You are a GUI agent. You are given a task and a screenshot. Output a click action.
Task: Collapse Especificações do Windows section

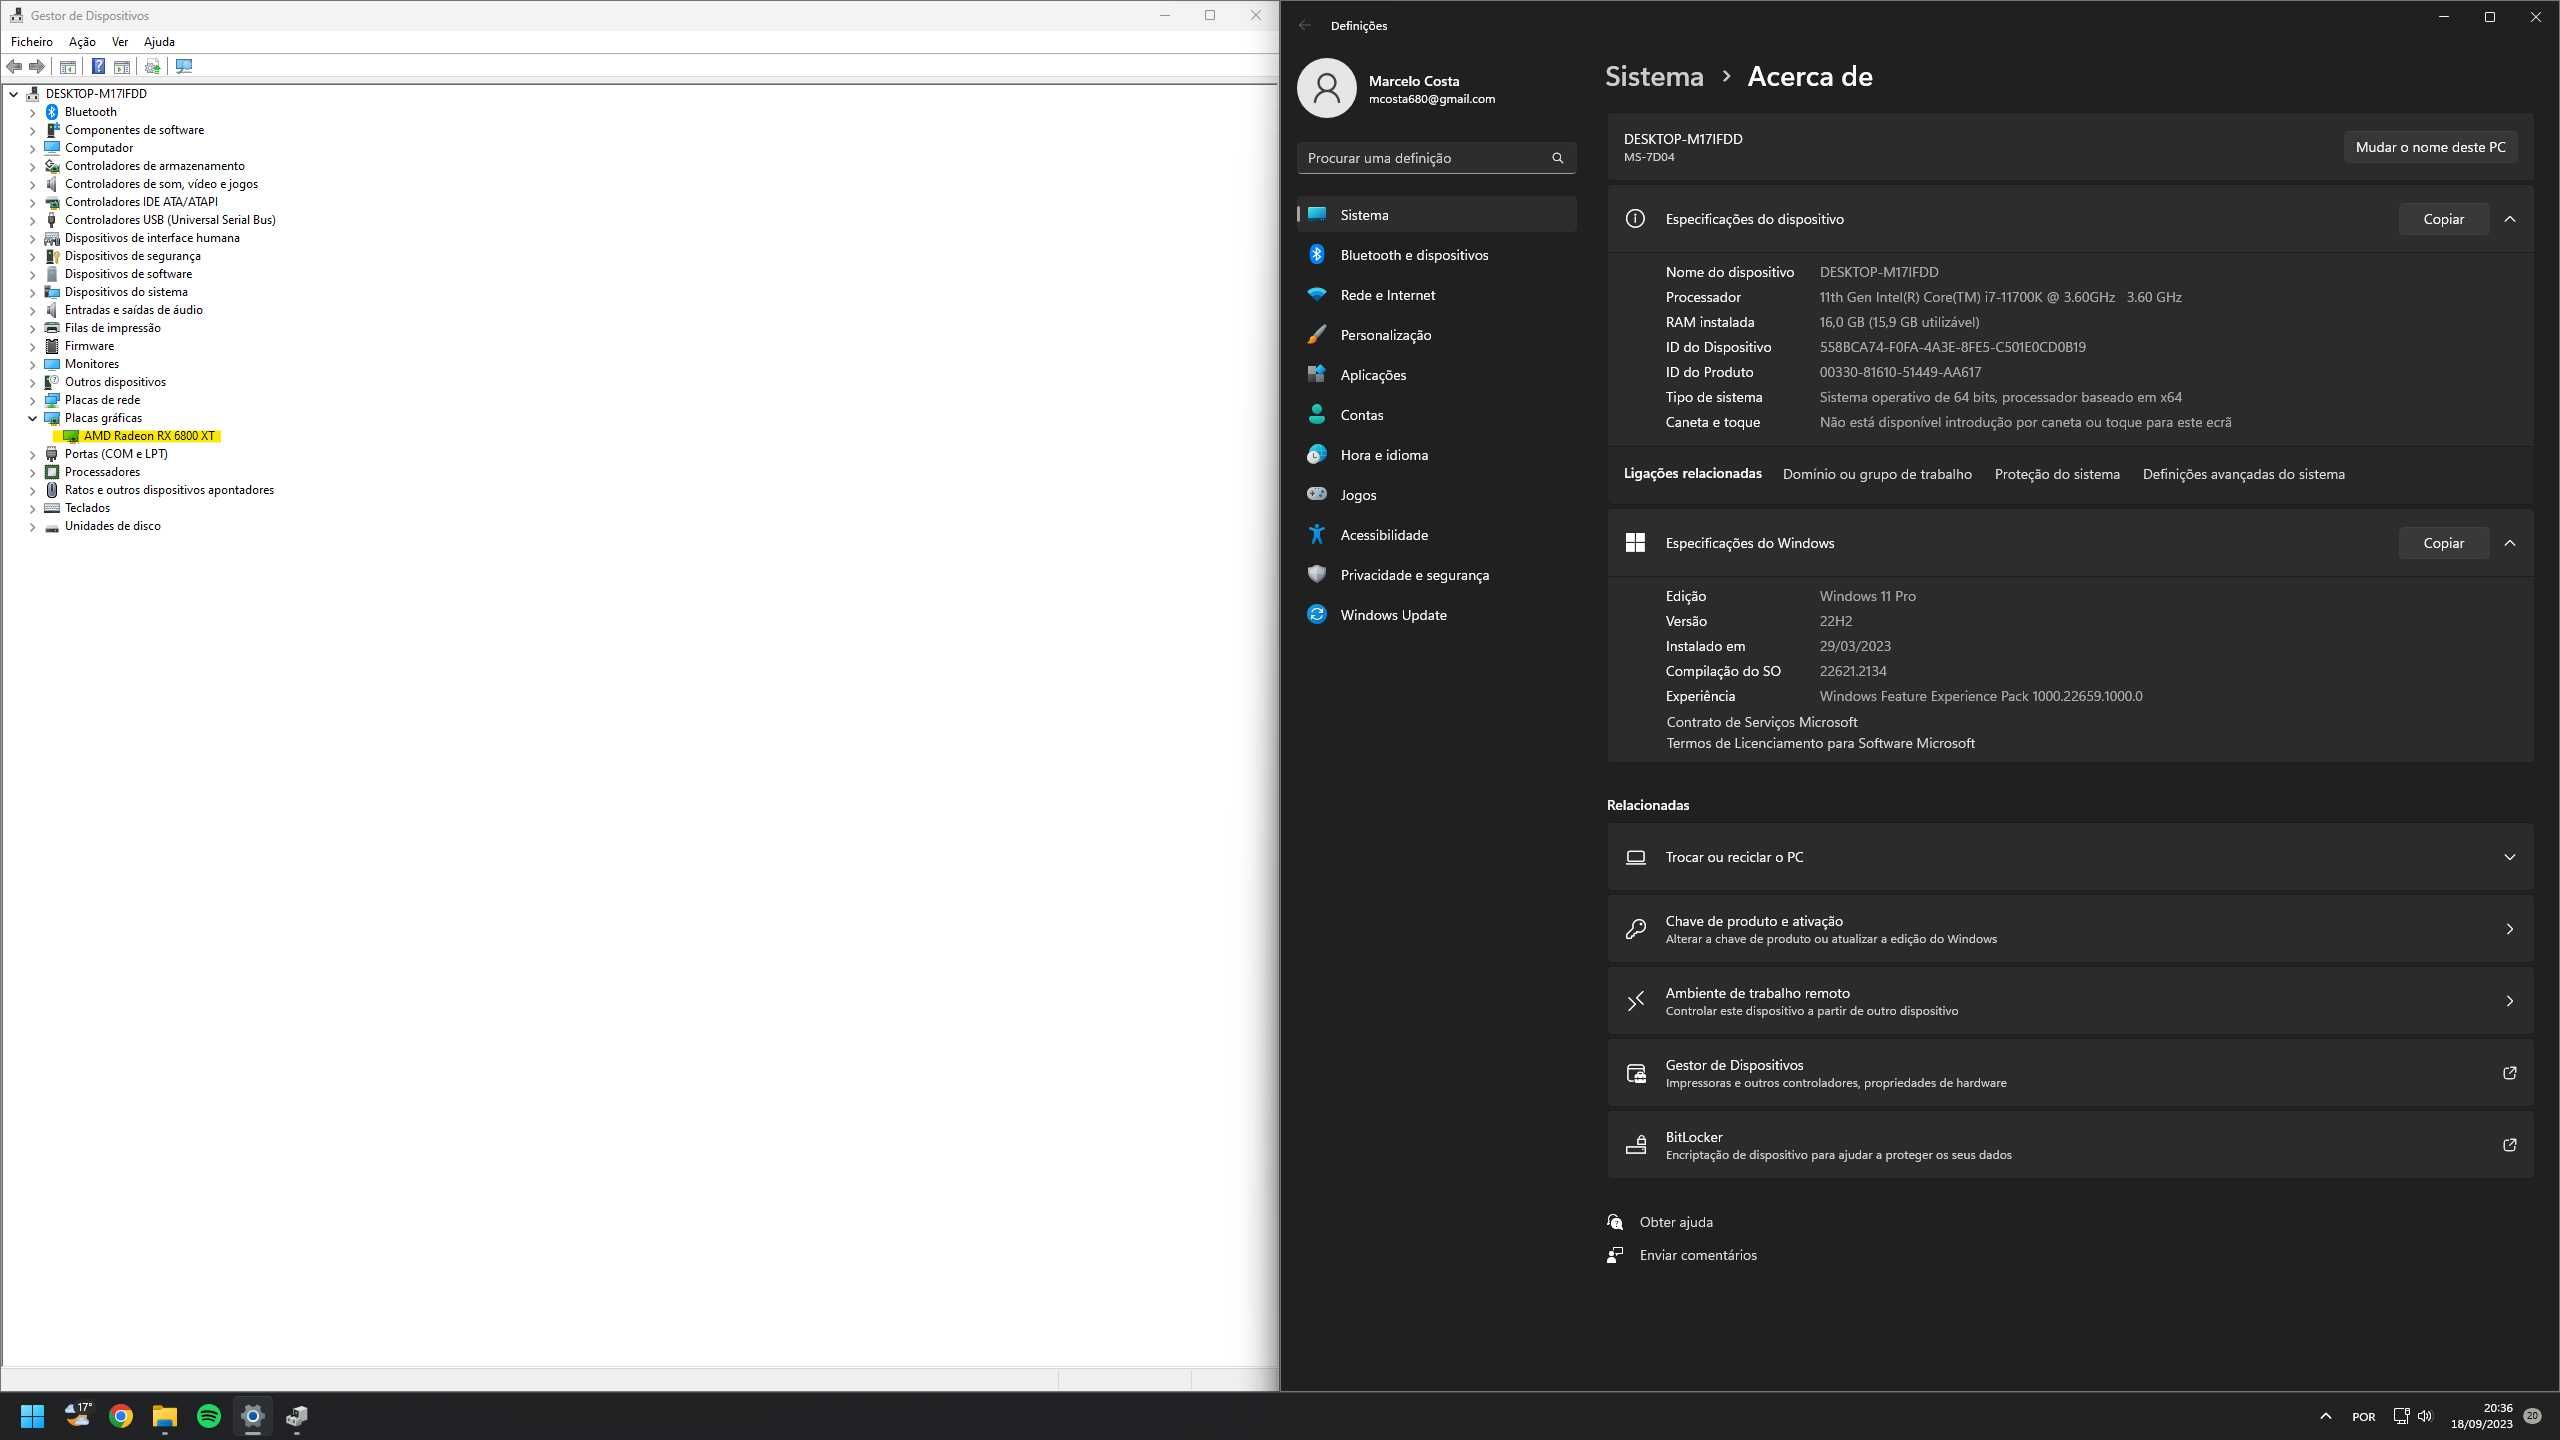(2510, 543)
